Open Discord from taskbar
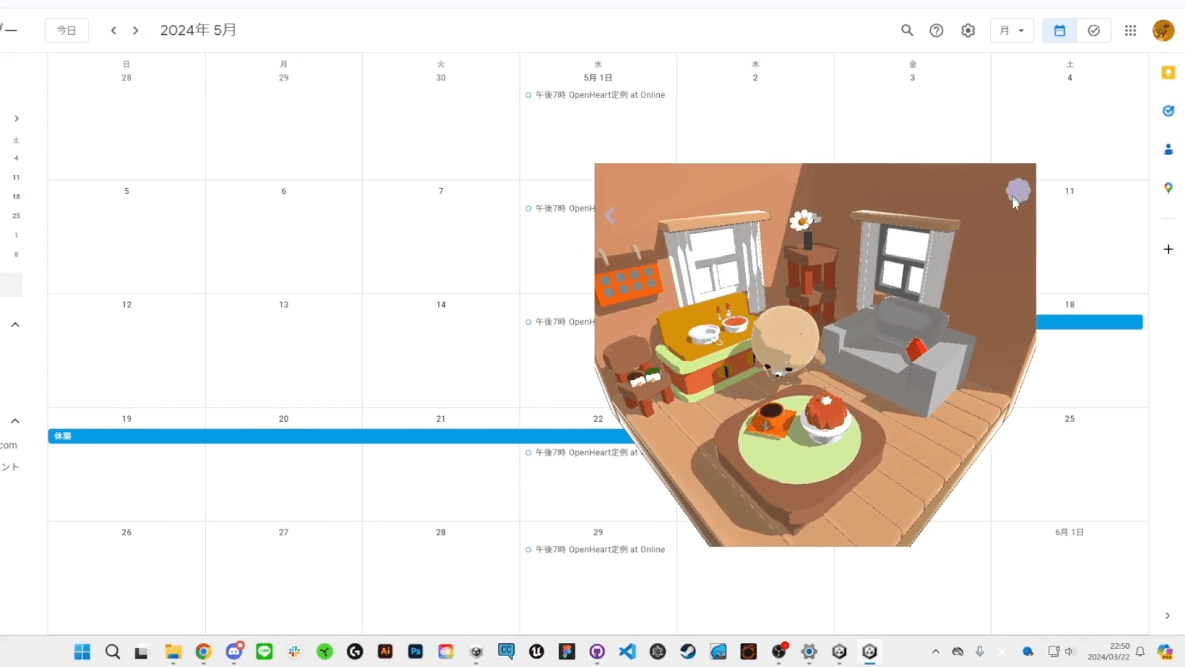Screen dimensions: 1185x667 point(234,652)
